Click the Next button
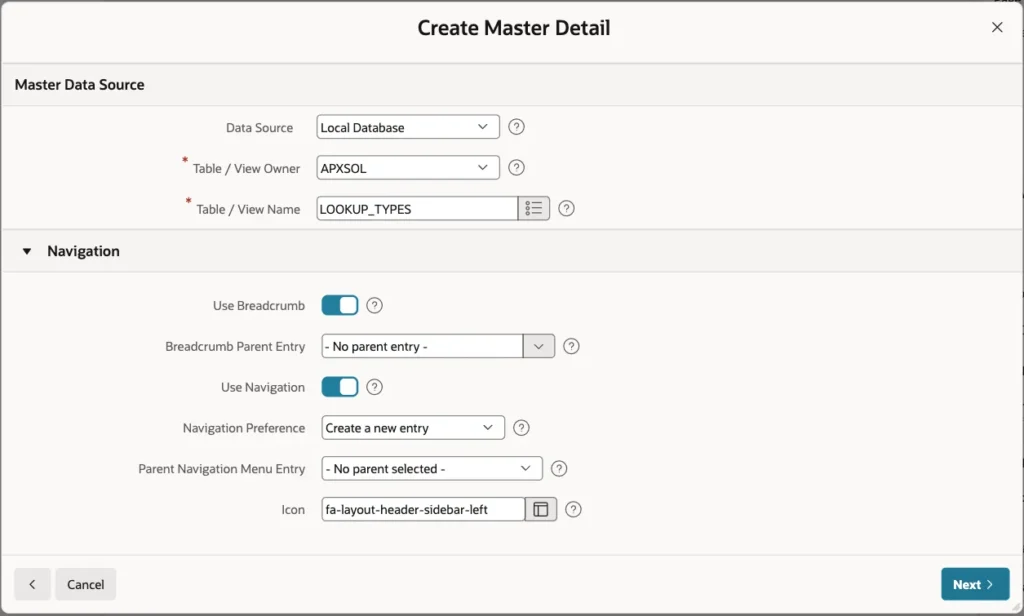 (975, 584)
